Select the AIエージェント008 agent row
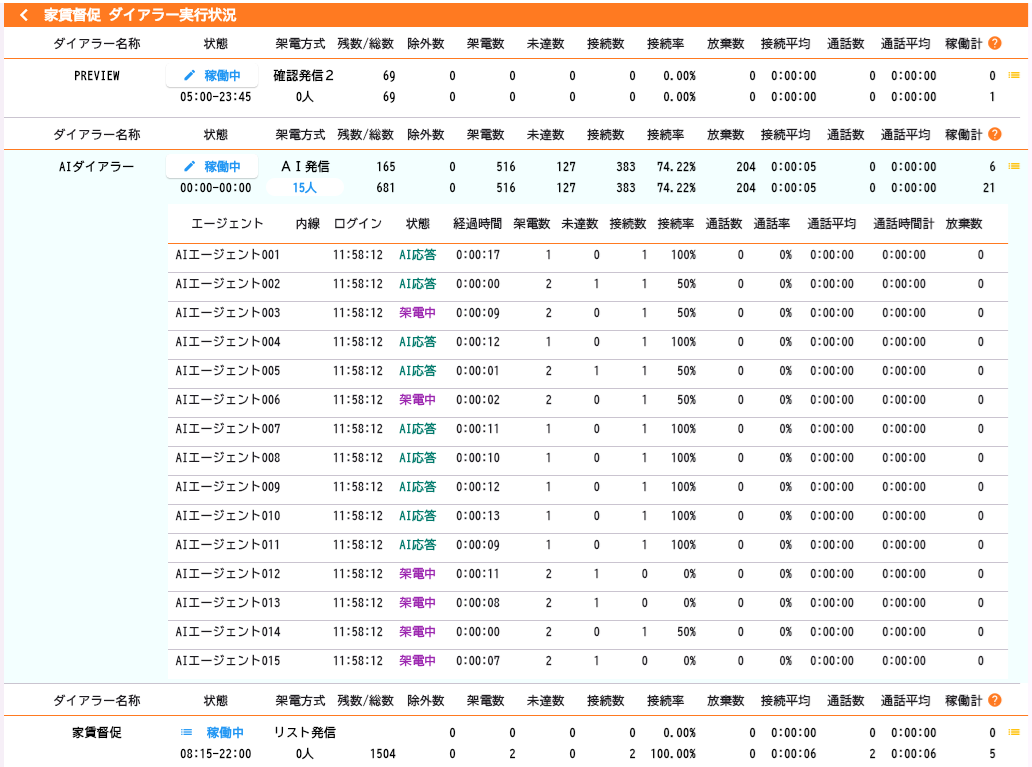 (x=227, y=458)
